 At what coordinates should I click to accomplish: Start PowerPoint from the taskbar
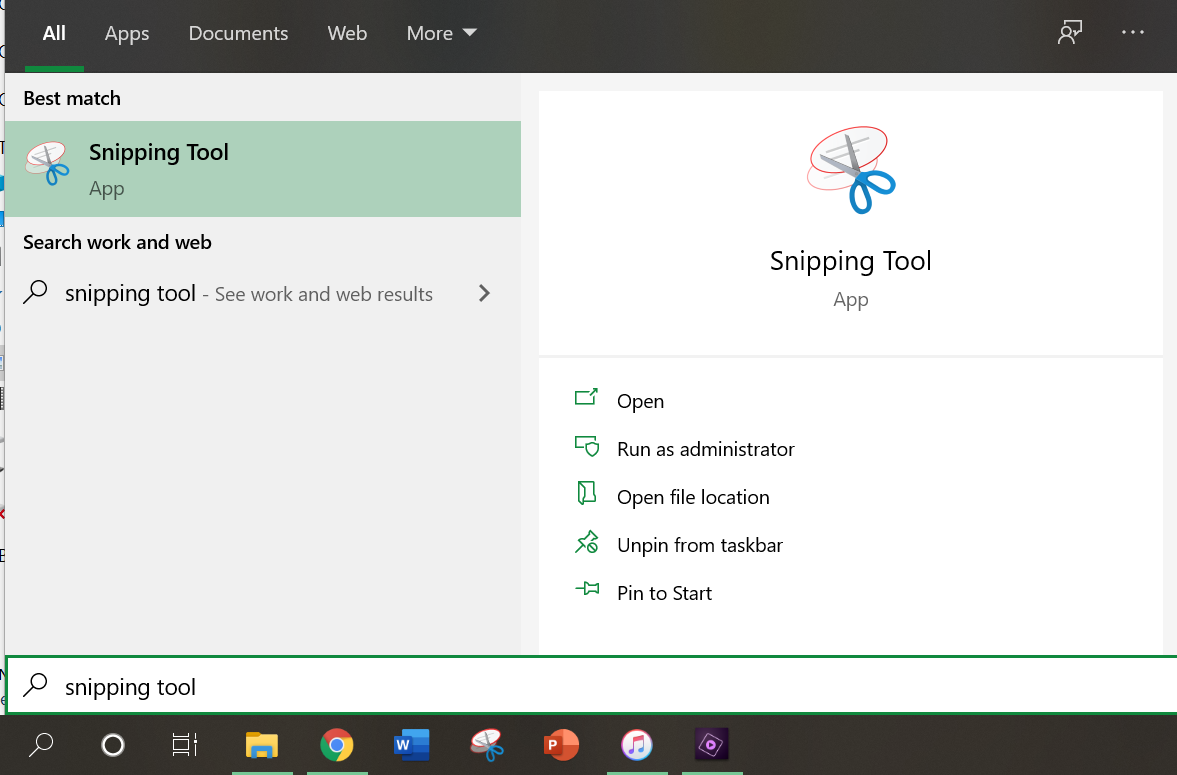coord(561,745)
